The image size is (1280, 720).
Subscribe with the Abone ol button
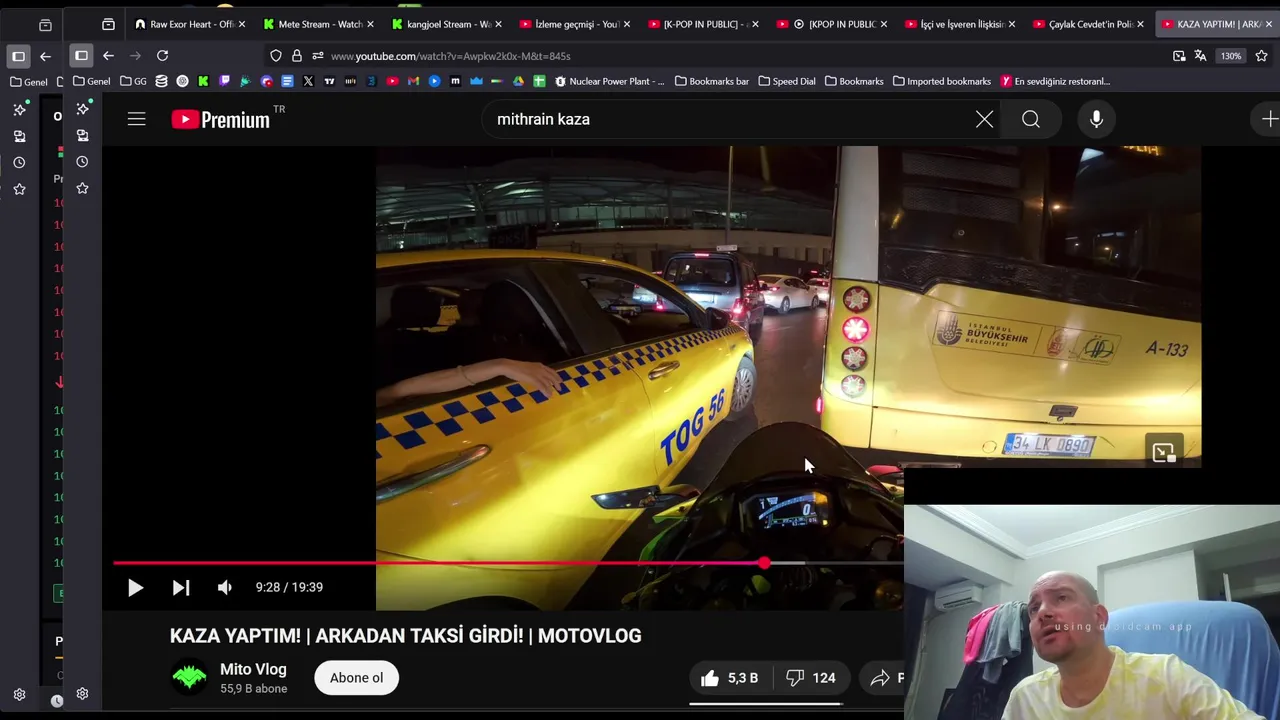click(357, 678)
